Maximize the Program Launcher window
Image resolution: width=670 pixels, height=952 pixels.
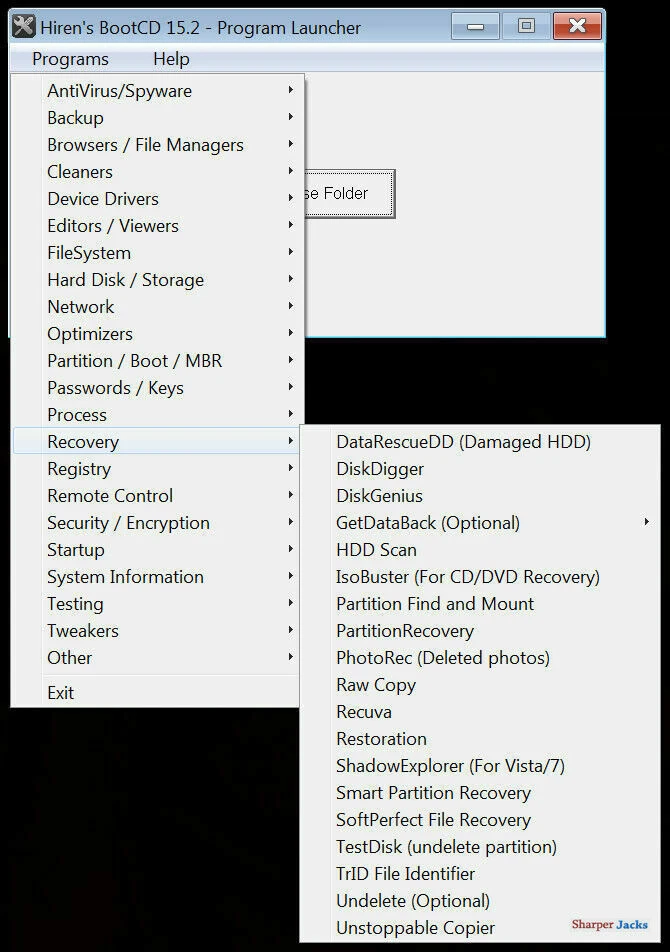[526, 26]
